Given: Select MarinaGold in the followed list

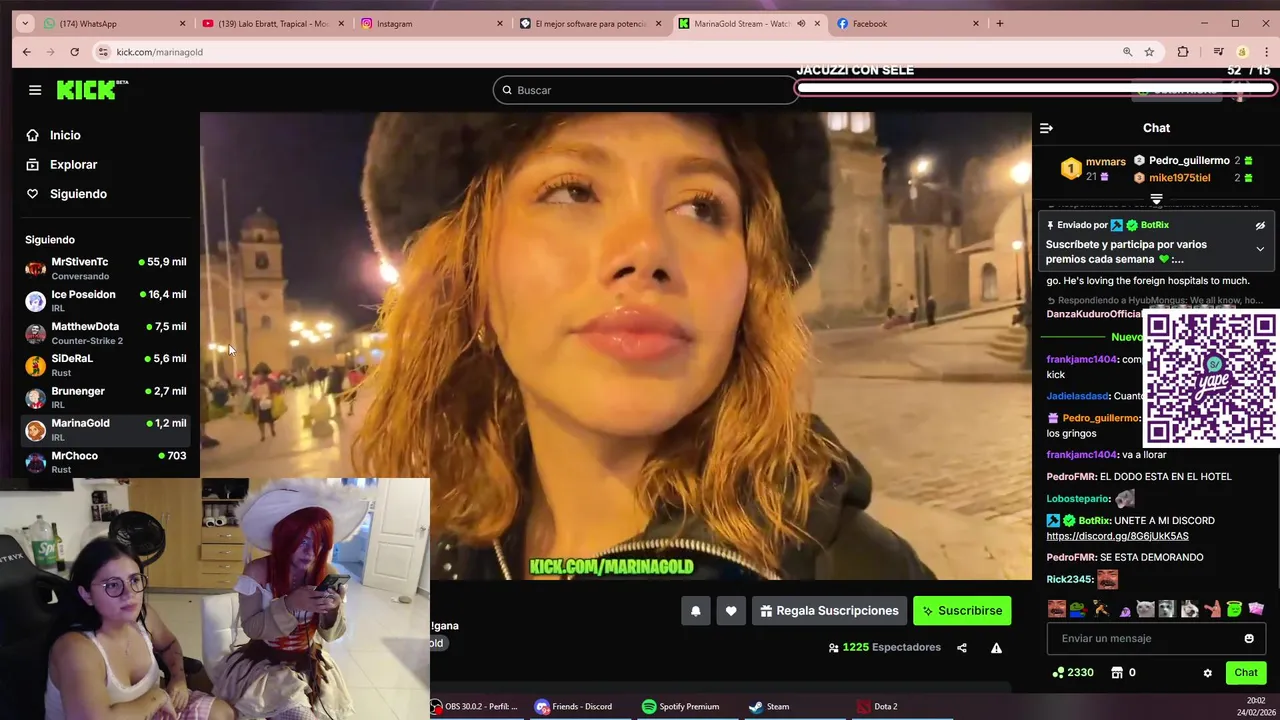Looking at the screenshot, I should pos(105,430).
